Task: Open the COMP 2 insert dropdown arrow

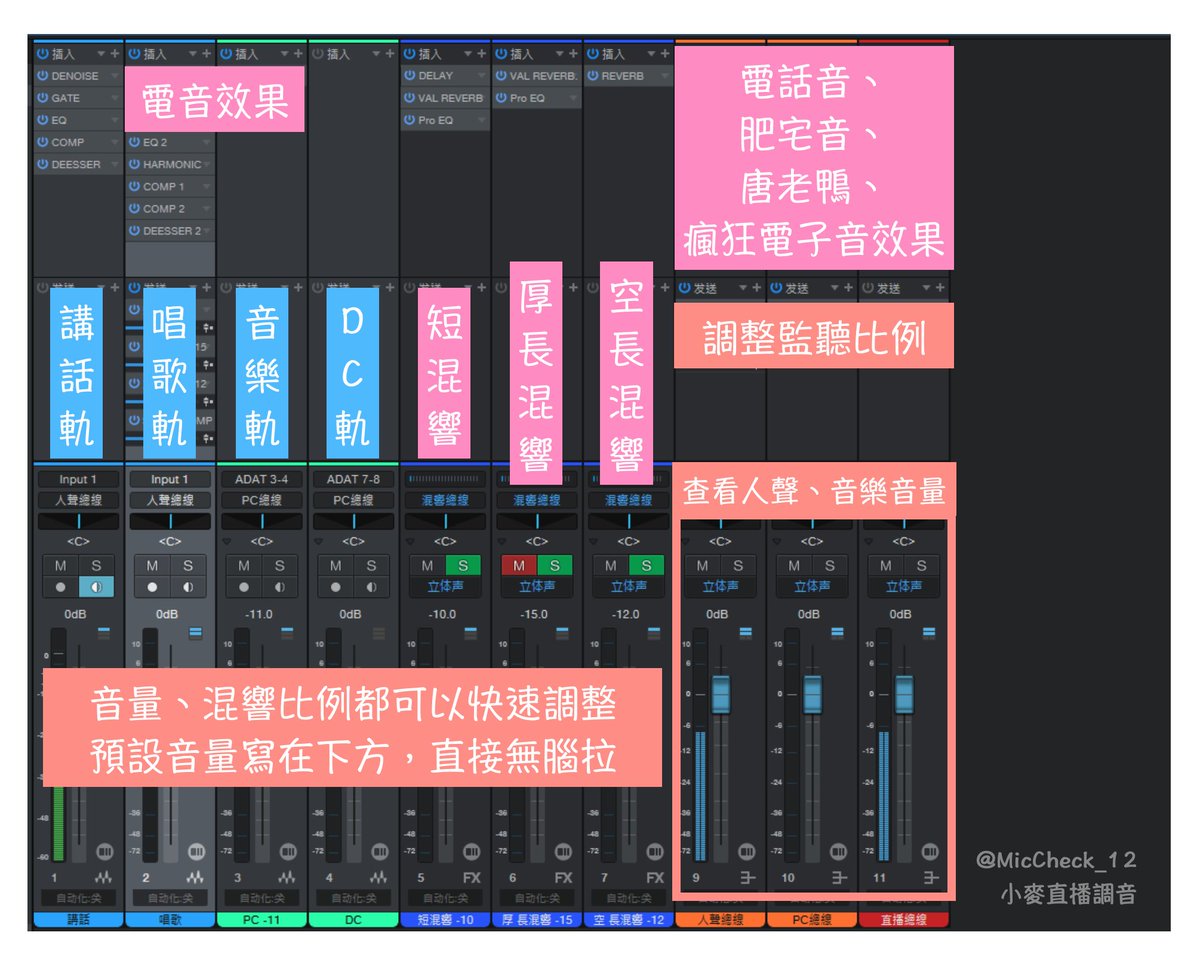Action: click(206, 209)
